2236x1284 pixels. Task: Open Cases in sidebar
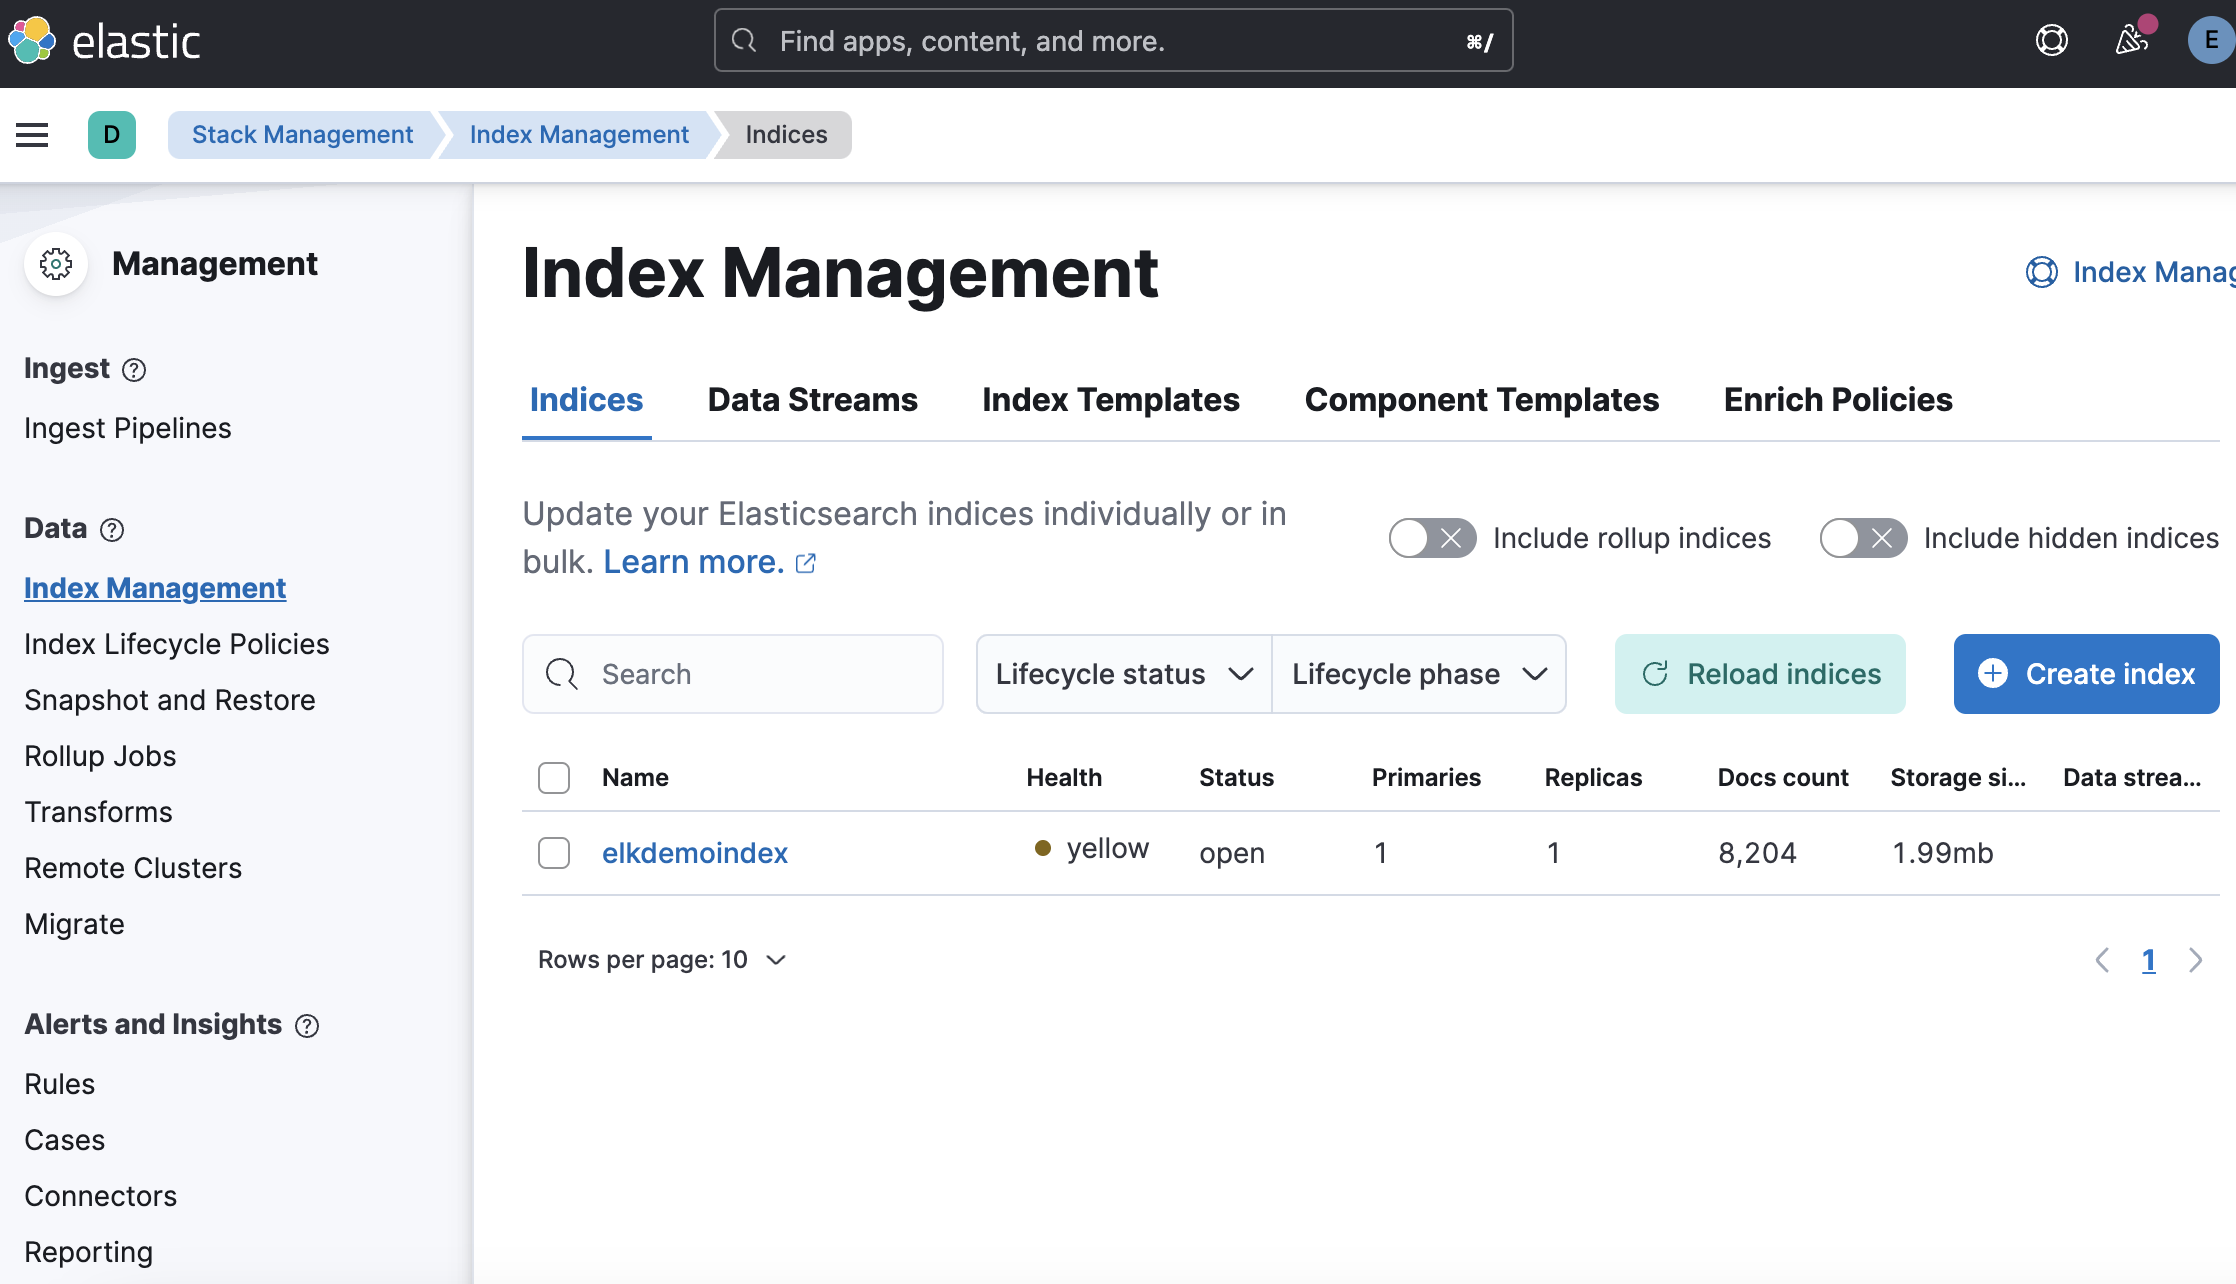[65, 1140]
